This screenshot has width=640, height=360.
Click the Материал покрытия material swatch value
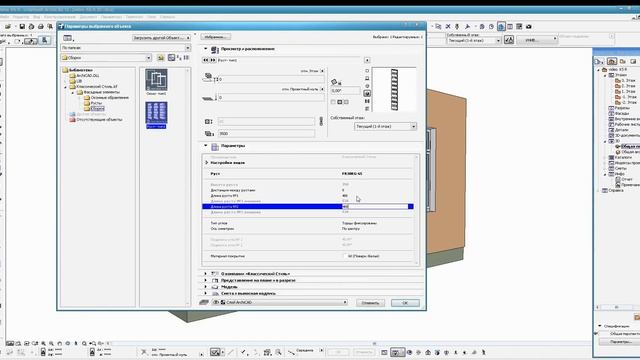[x=361, y=256]
